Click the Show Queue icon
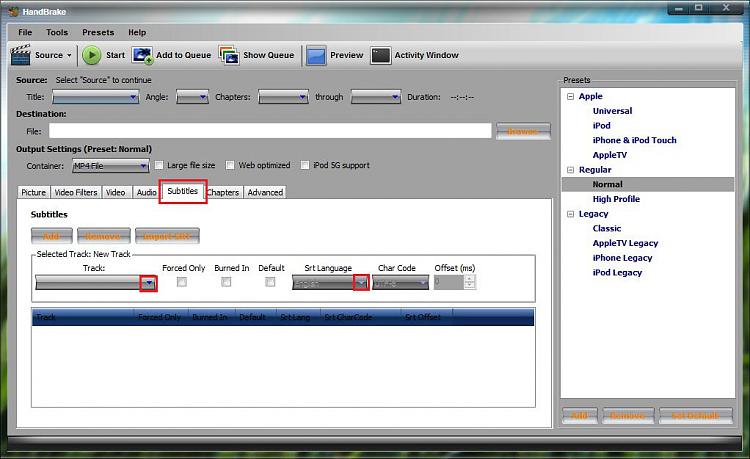 point(229,55)
